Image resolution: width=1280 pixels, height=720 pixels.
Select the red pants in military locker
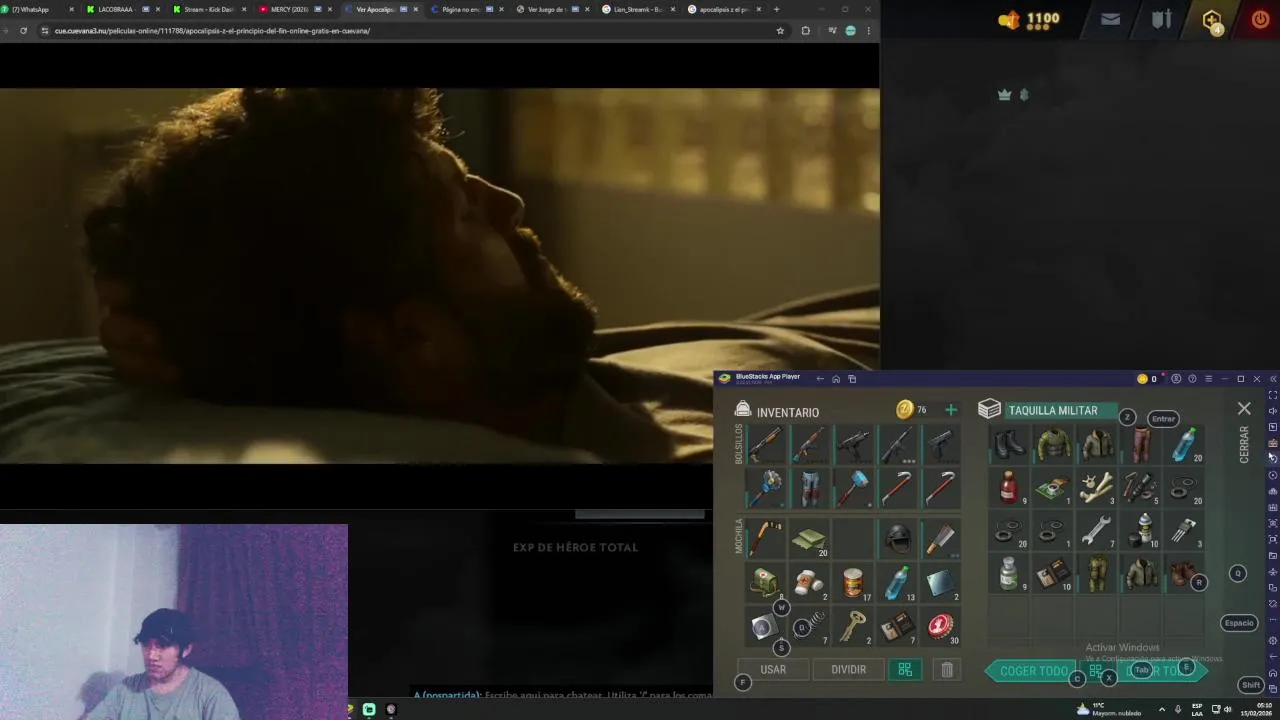point(1140,444)
